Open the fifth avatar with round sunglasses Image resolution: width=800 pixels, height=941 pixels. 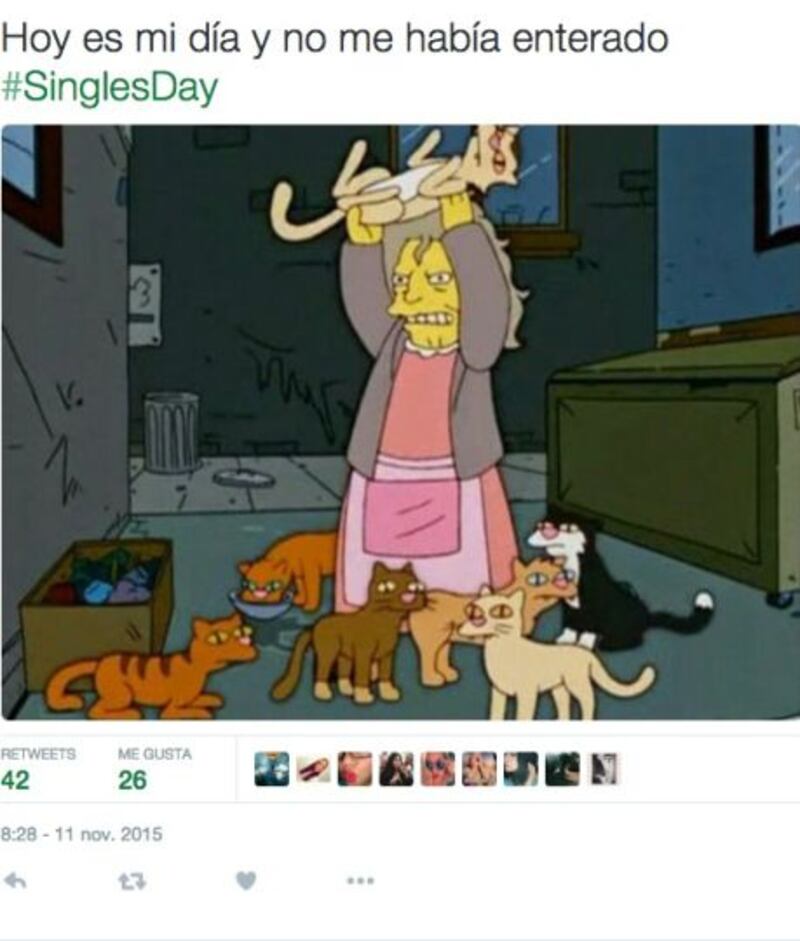pos(438,769)
